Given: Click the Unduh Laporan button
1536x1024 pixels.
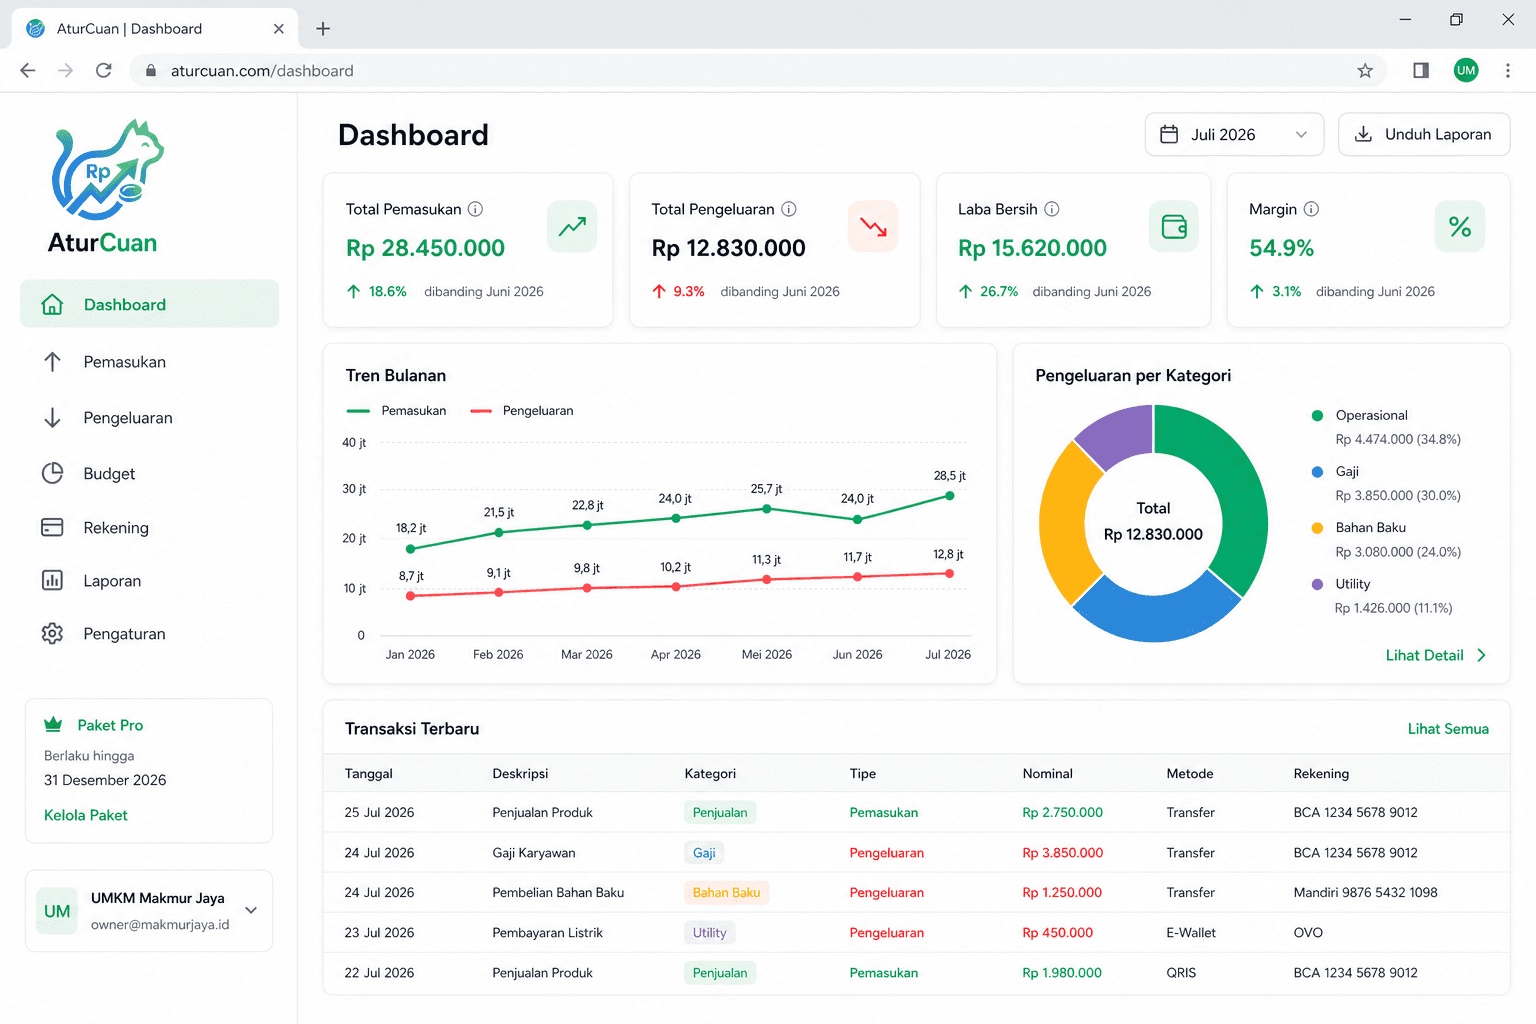Looking at the screenshot, I should [1424, 134].
